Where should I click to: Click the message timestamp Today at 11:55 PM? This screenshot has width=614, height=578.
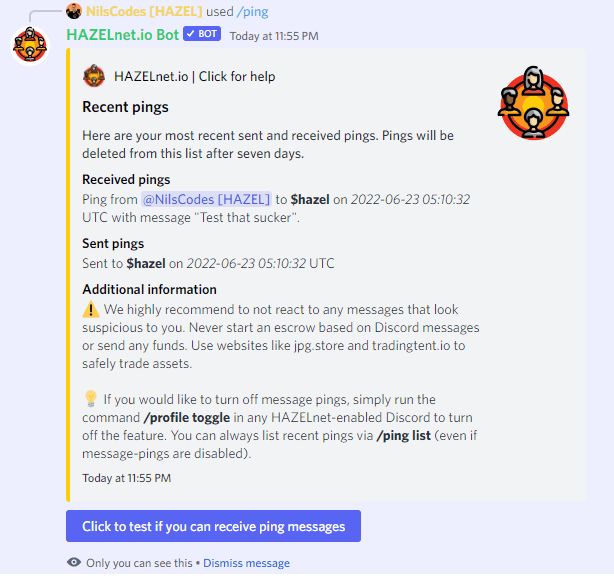coord(274,36)
